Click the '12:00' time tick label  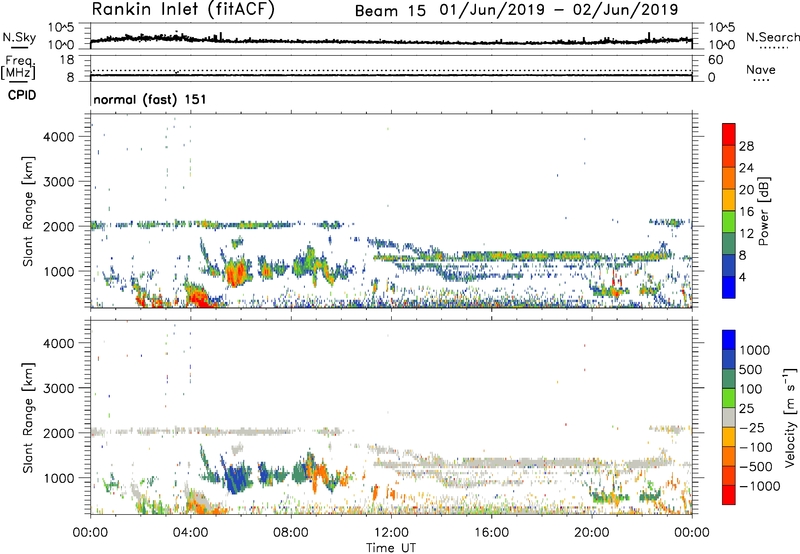point(391,533)
